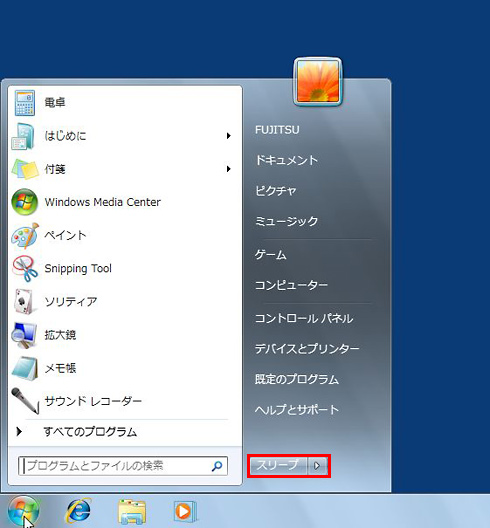Click the 拡大鏡 label
Image resolution: width=490 pixels, height=528 pixels.
(60, 335)
